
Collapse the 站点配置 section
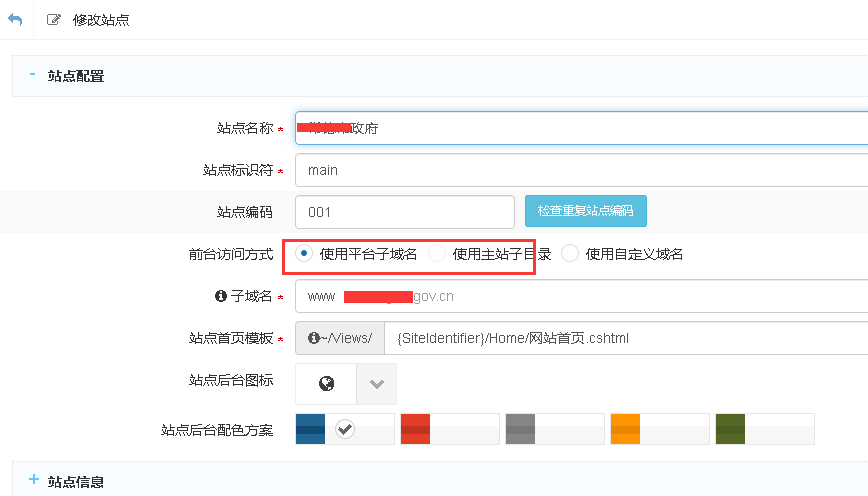click(x=33, y=75)
